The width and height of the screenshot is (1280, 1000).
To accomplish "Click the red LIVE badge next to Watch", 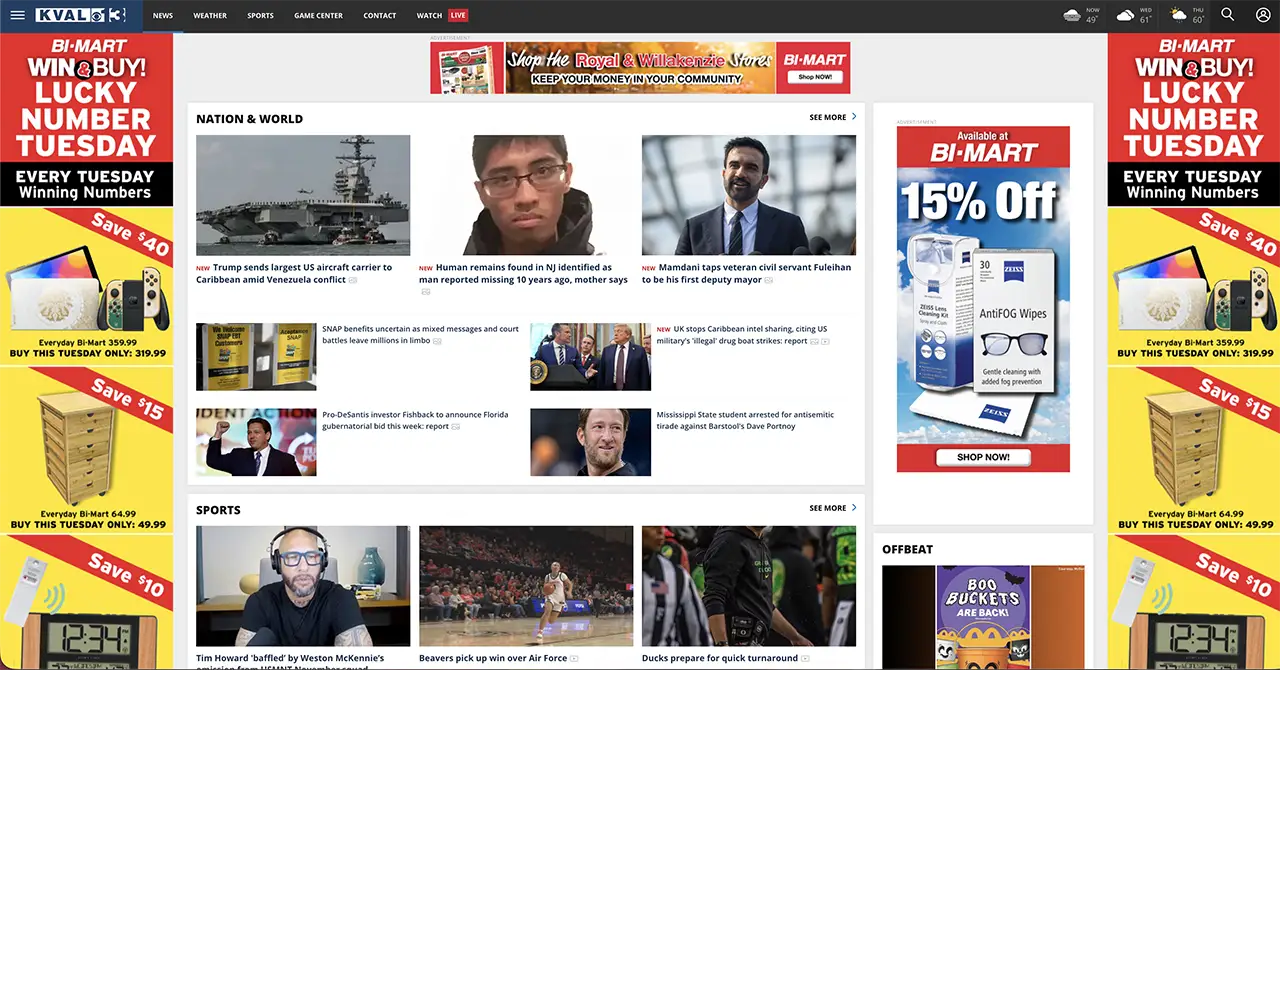I will (458, 15).
